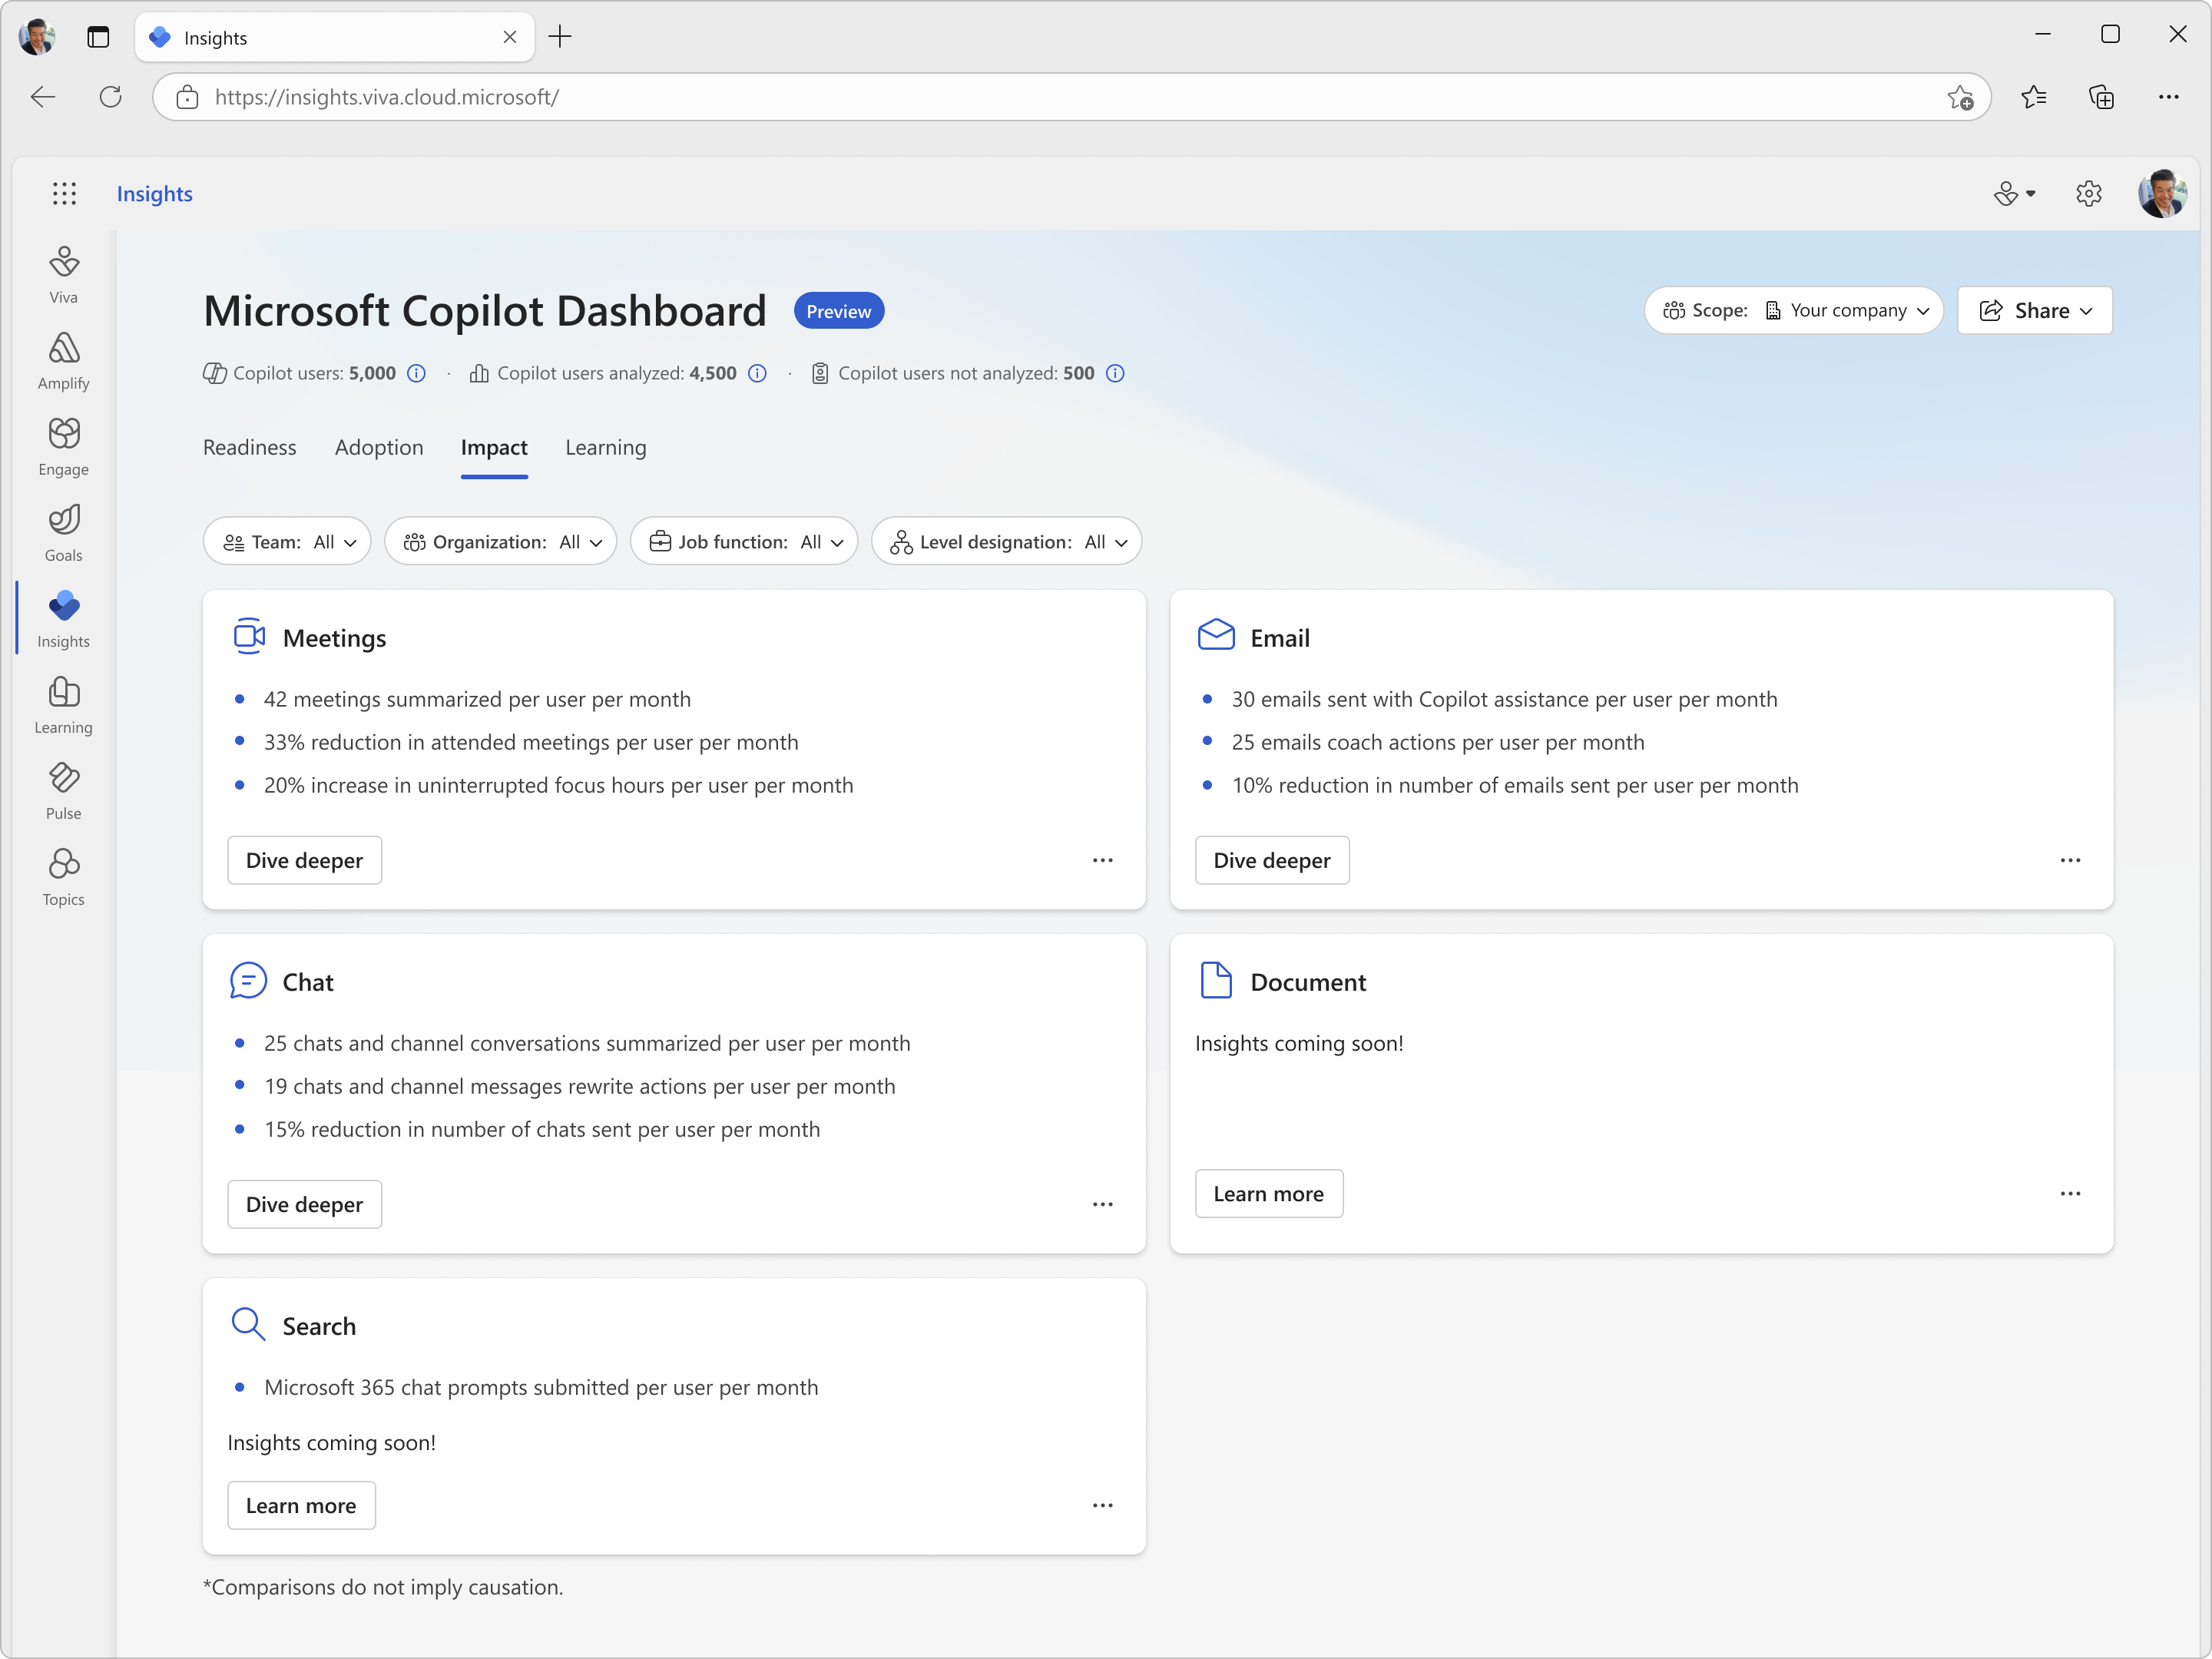Add this page to browser favorites
Screen dimensions: 2212x1659
(1960, 97)
